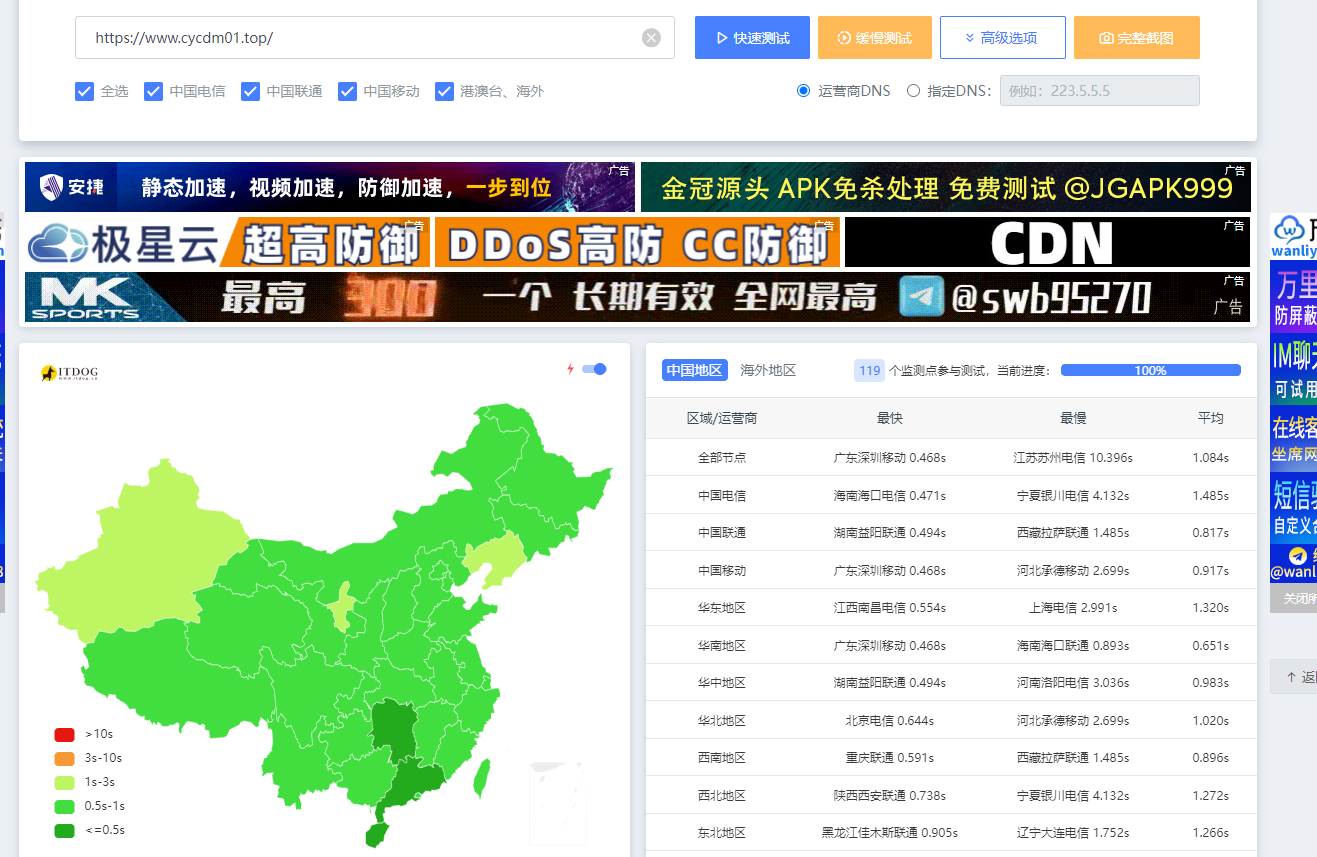
Task: Clear the URL input with the X icon
Action: (x=651, y=38)
